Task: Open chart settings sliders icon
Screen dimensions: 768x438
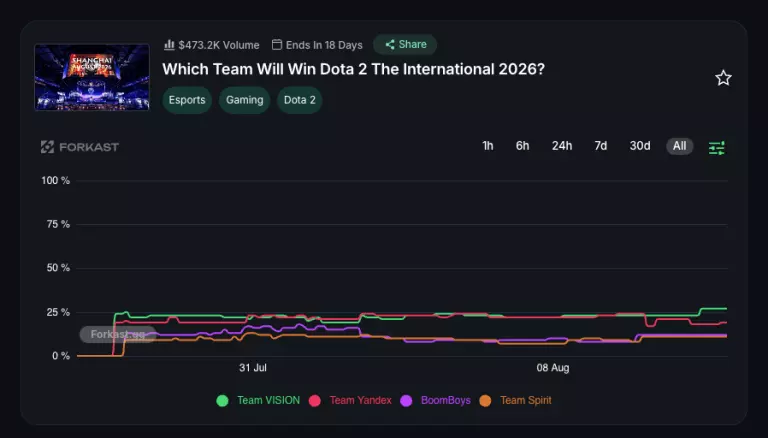Action: 717,147
